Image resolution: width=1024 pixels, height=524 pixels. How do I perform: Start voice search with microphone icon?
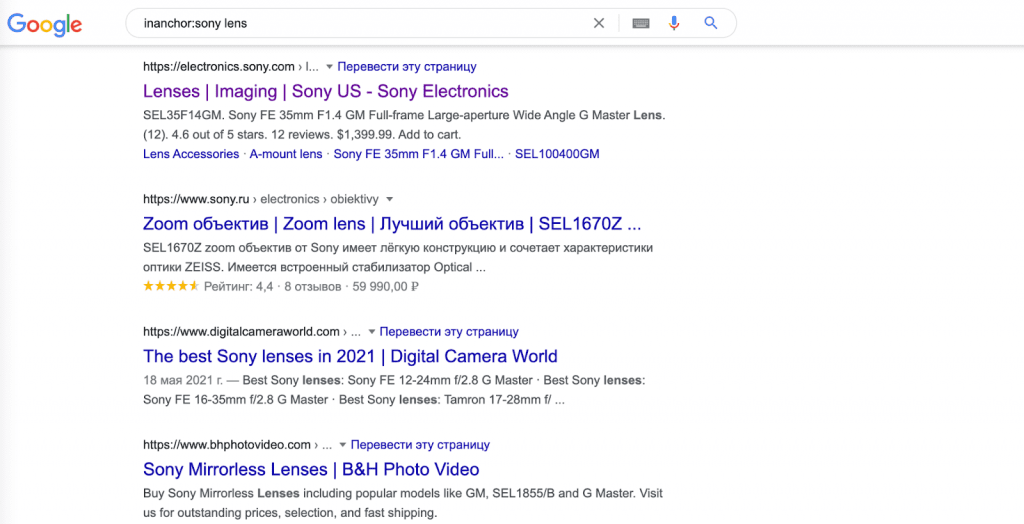coord(674,23)
